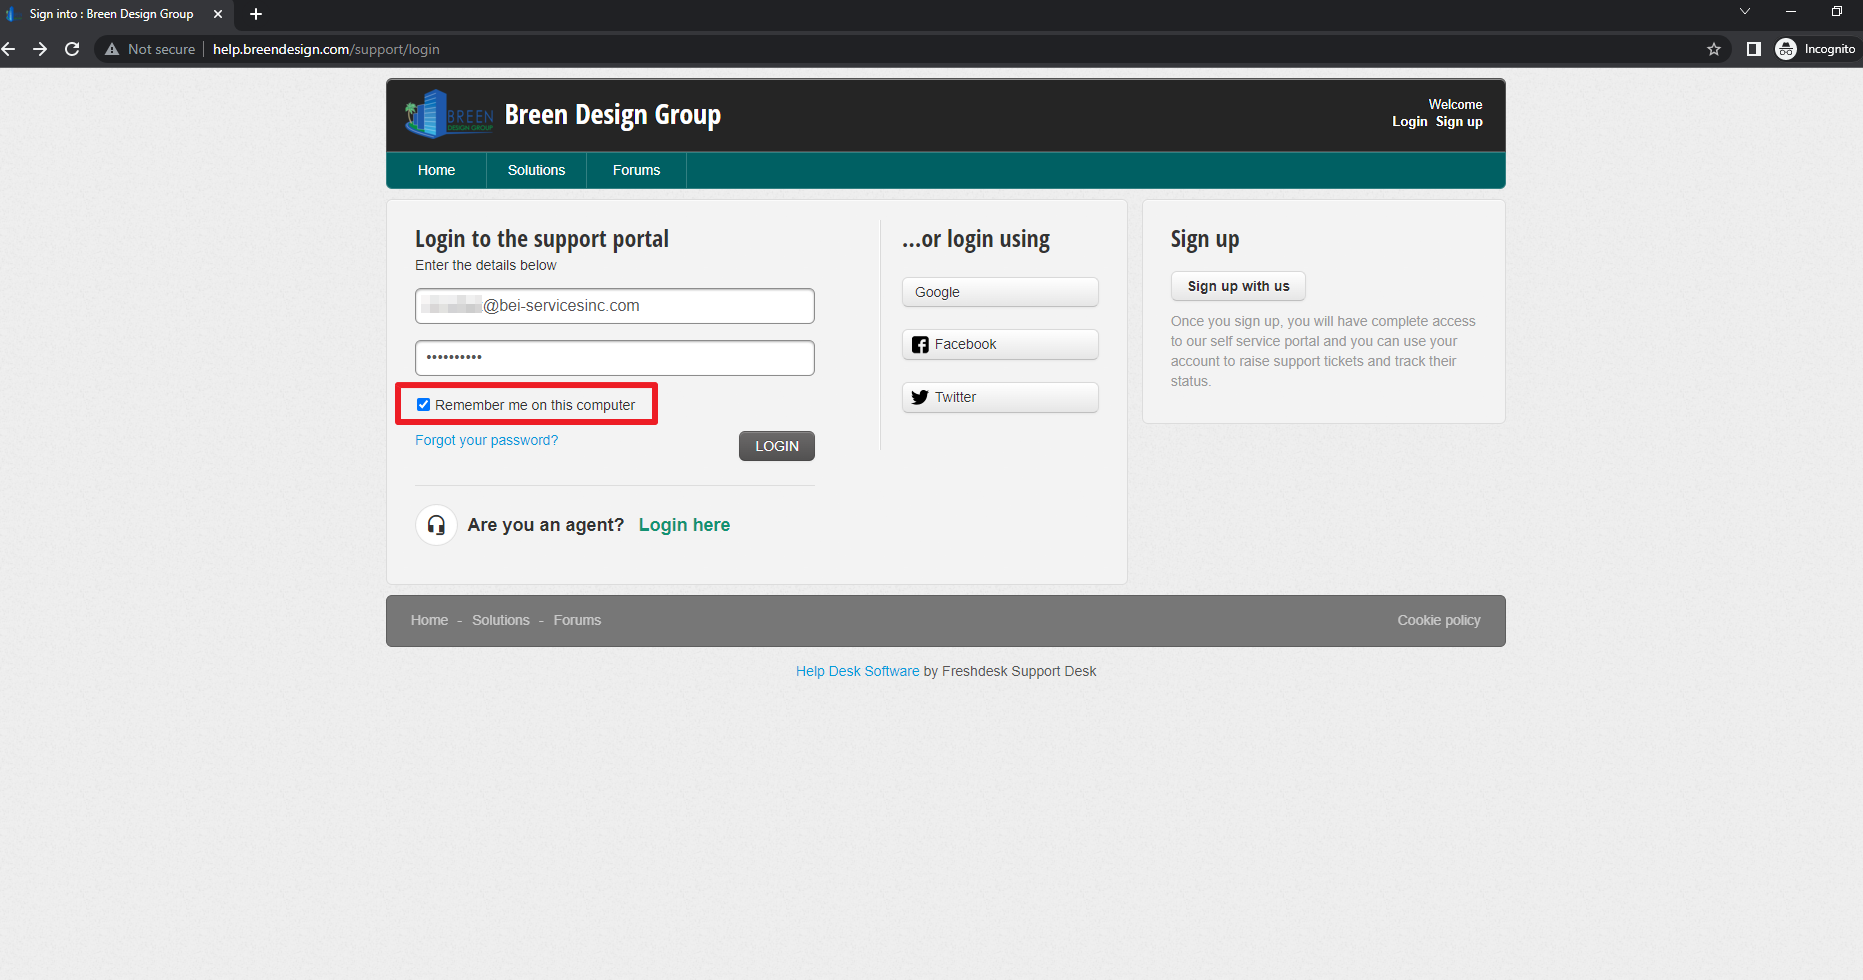Bookmark this page with star icon

tap(1714, 49)
